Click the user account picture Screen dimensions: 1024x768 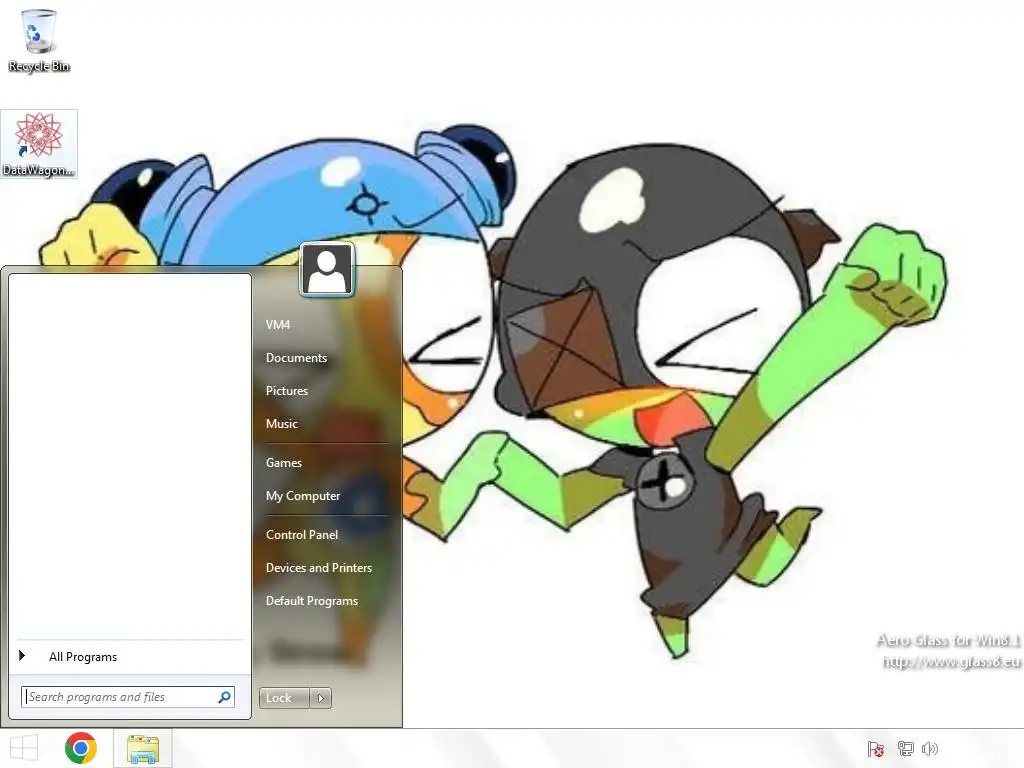pos(327,270)
